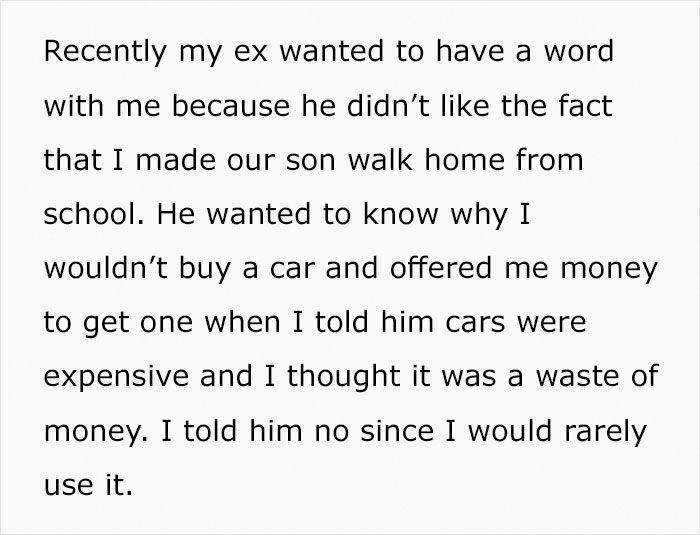Click the word "ex" in the first line
The width and height of the screenshot is (700, 535).
250,53
